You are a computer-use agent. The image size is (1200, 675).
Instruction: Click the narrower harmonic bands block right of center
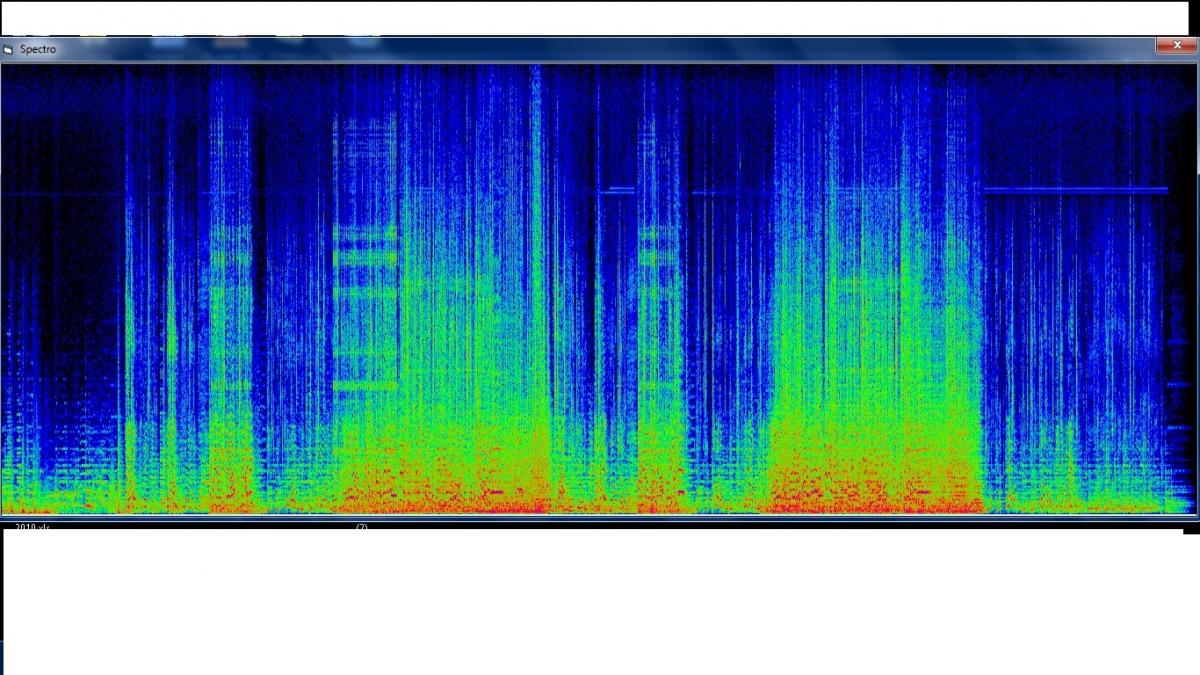tap(659, 300)
